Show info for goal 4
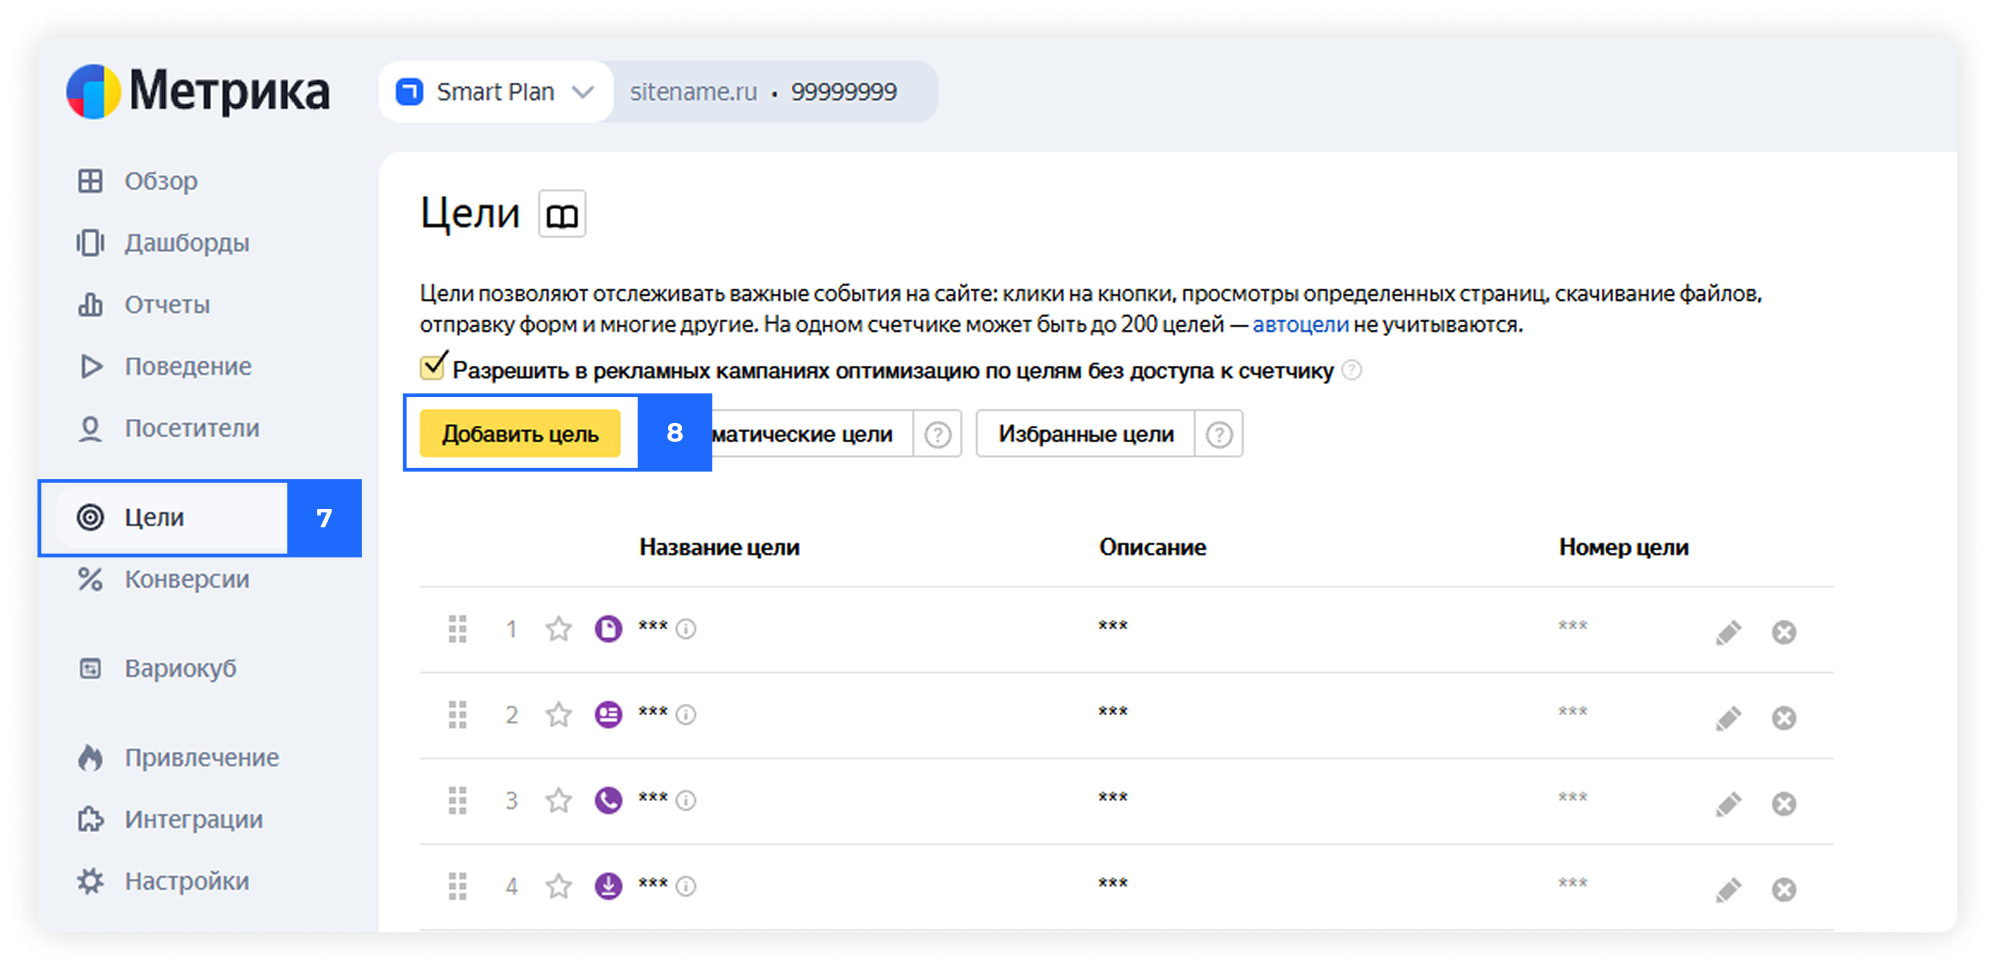Screen dimensions: 1995x970 (x=686, y=887)
